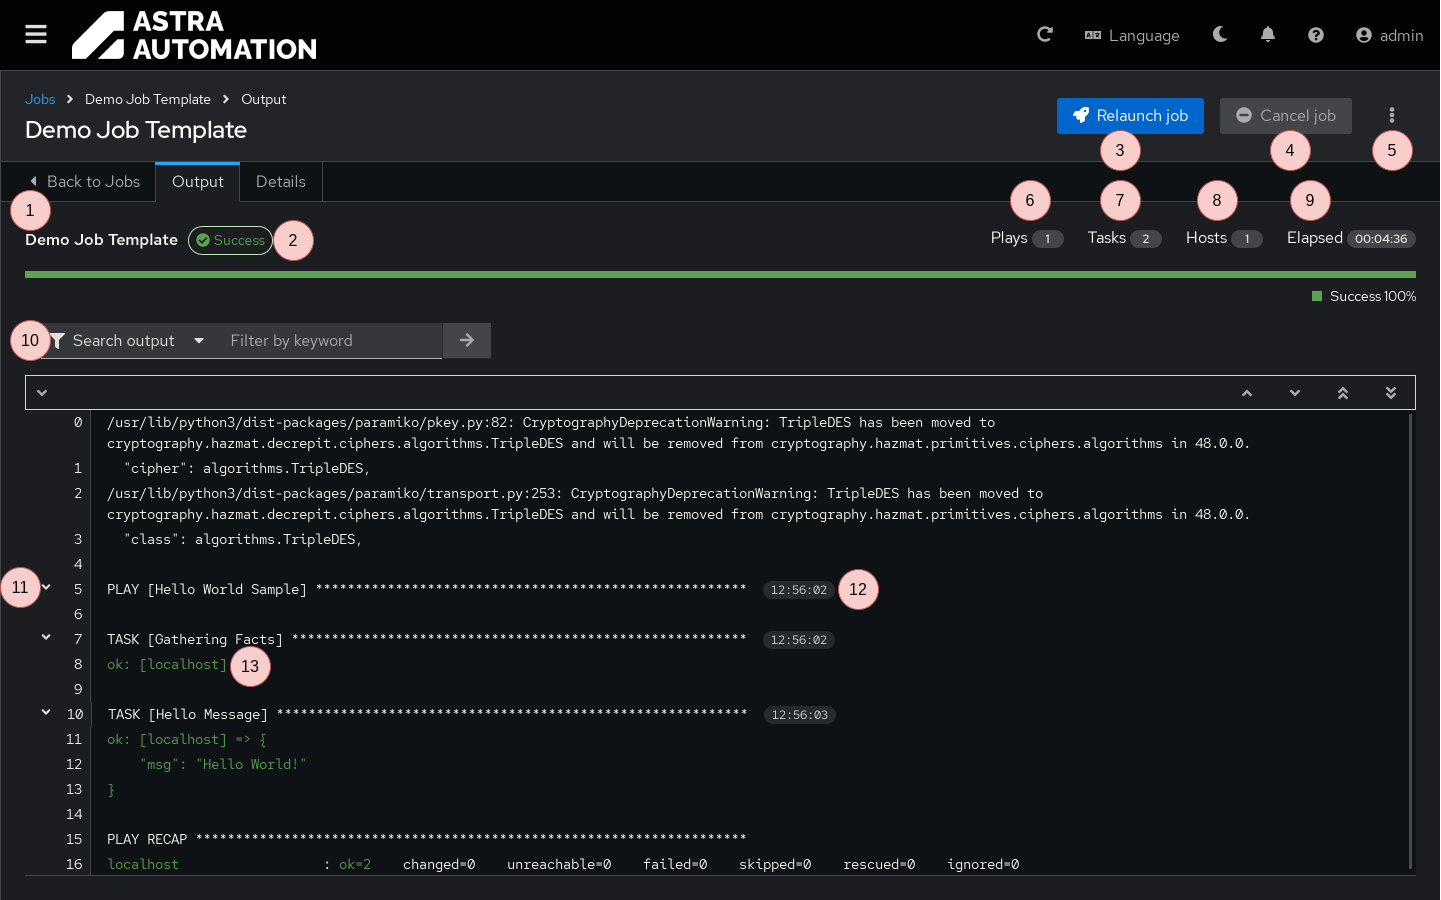Collapse the PLAY Hello World Sample section
This screenshot has height=900, width=1441.
tap(46, 588)
